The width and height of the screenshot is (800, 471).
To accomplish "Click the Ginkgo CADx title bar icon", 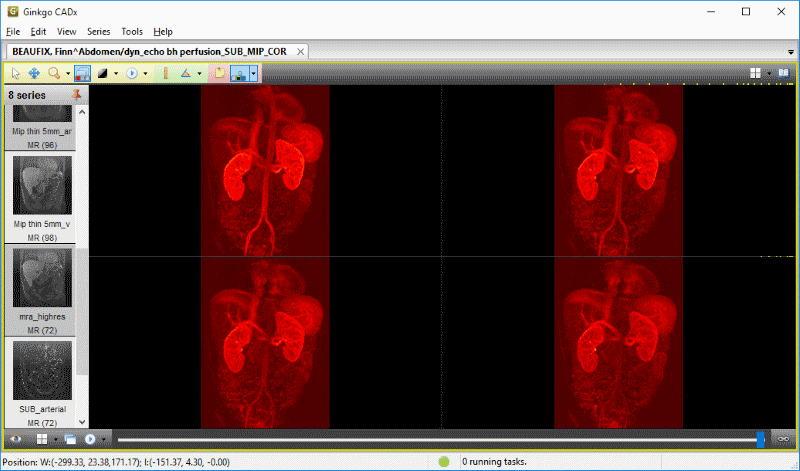I will (x=13, y=11).
